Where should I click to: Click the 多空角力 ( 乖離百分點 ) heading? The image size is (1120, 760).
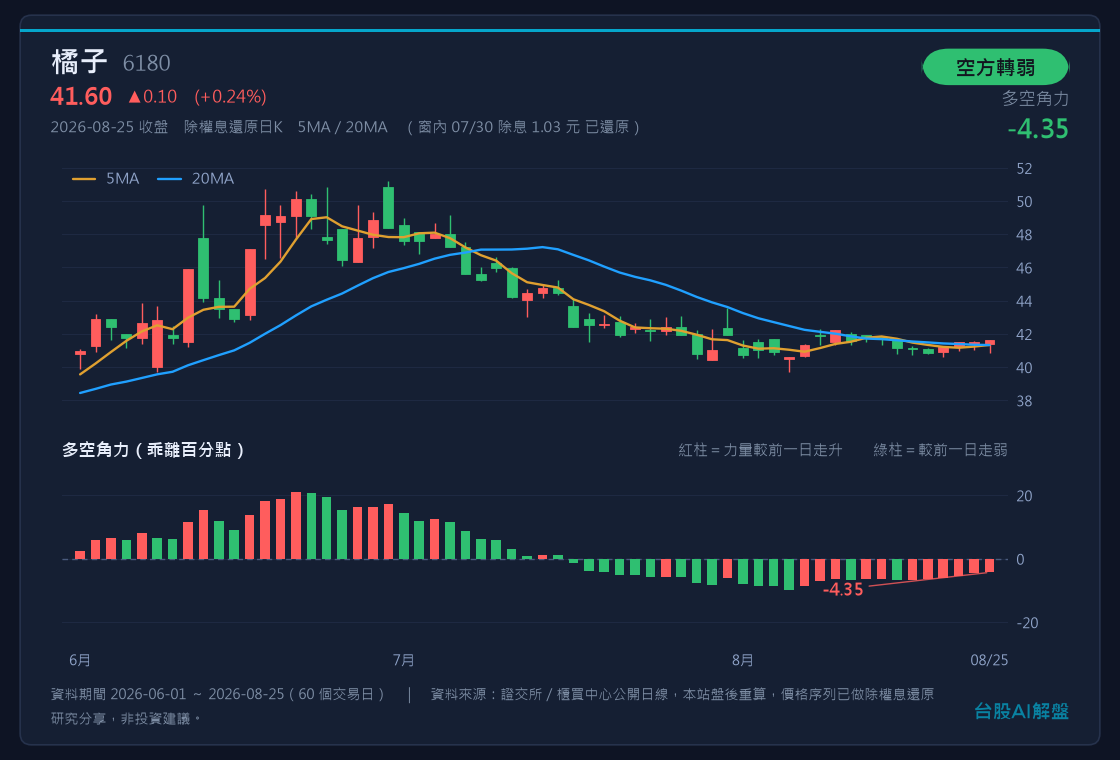coord(154,450)
